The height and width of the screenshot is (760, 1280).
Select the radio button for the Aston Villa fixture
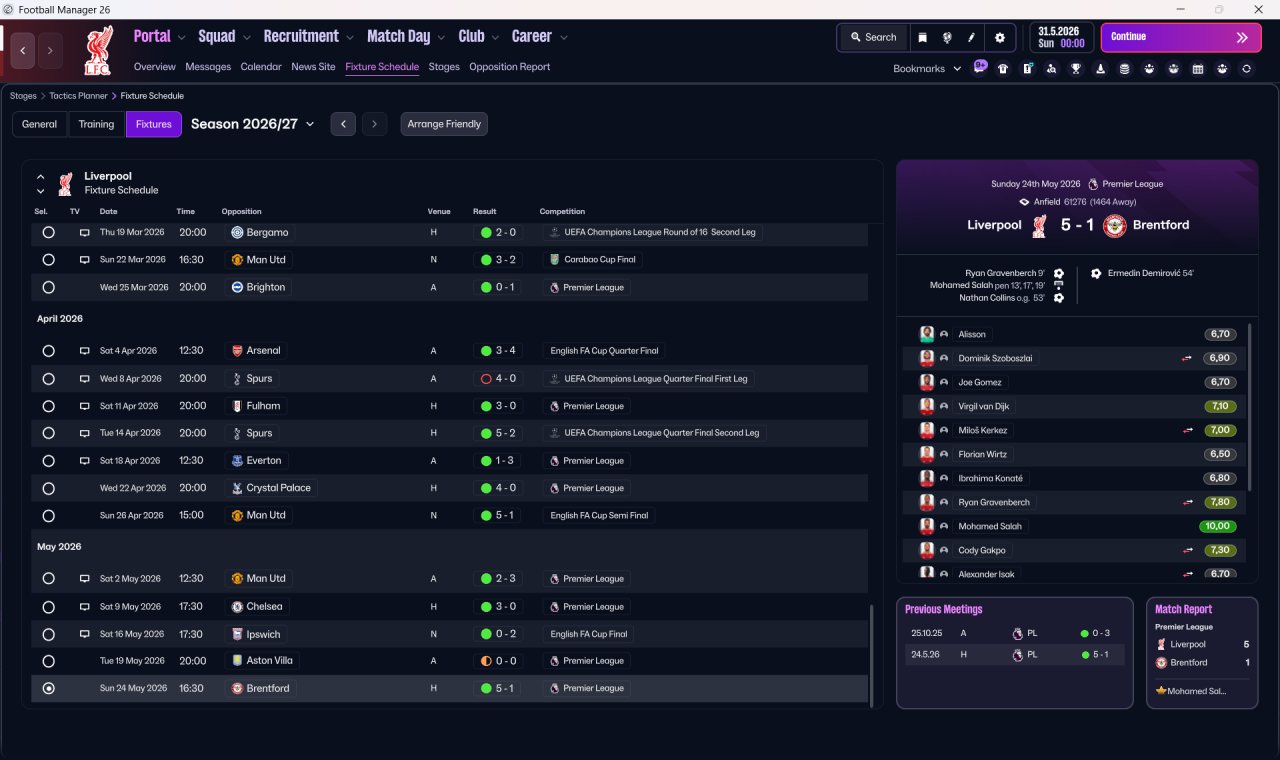pos(48,661)
